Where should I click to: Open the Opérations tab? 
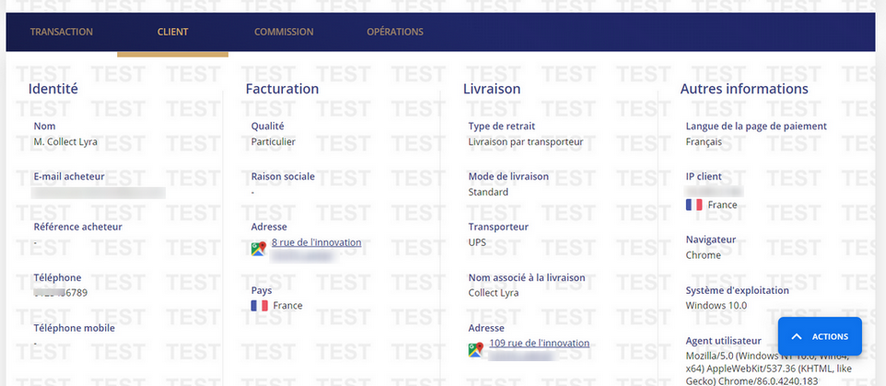click(x=395, y=32)
